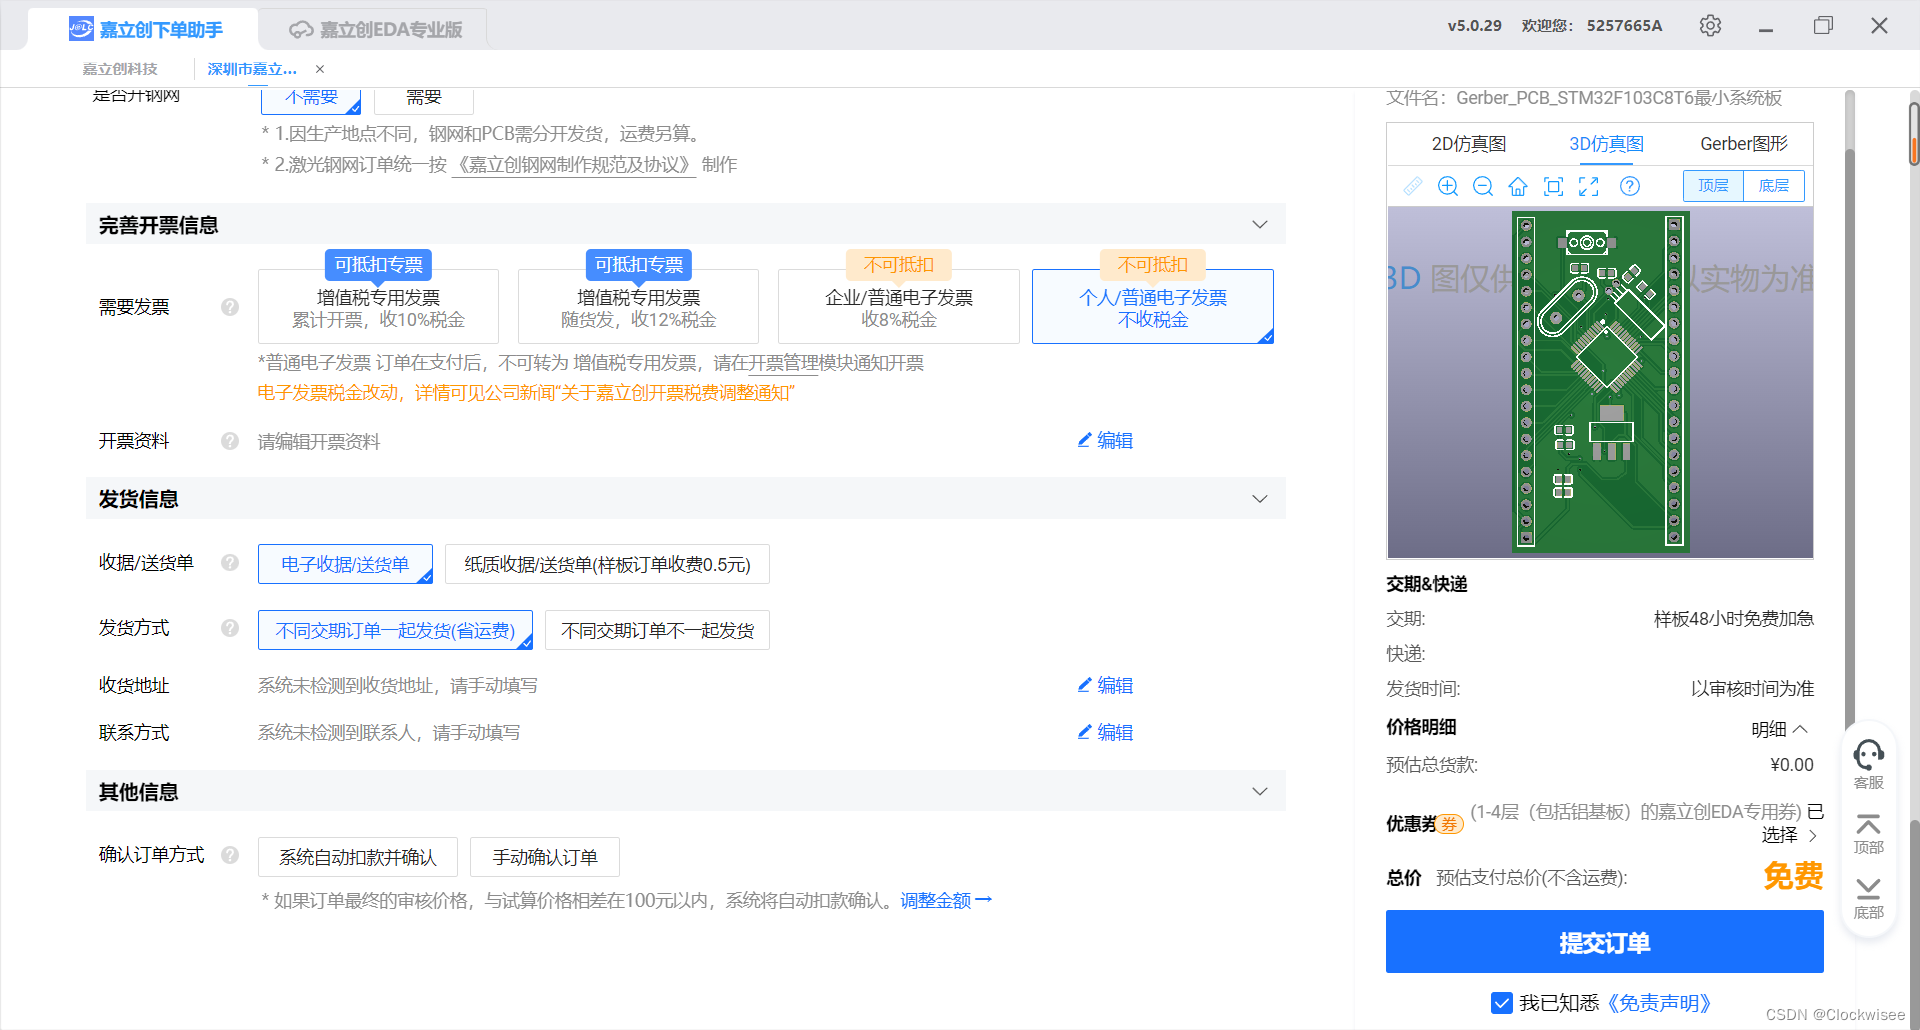Check the 我已知悉 disclaimer checkbox
1920x1030 pixels.
1501,1003
